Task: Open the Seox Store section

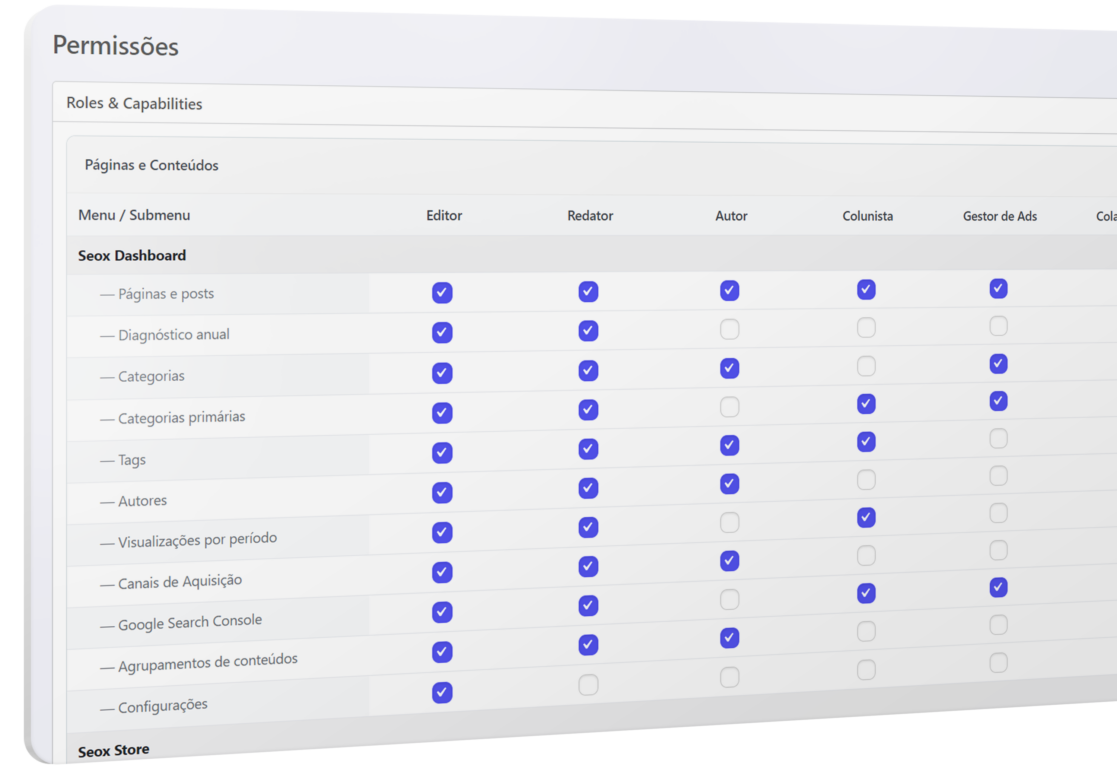Action: (x=114, y=750)
